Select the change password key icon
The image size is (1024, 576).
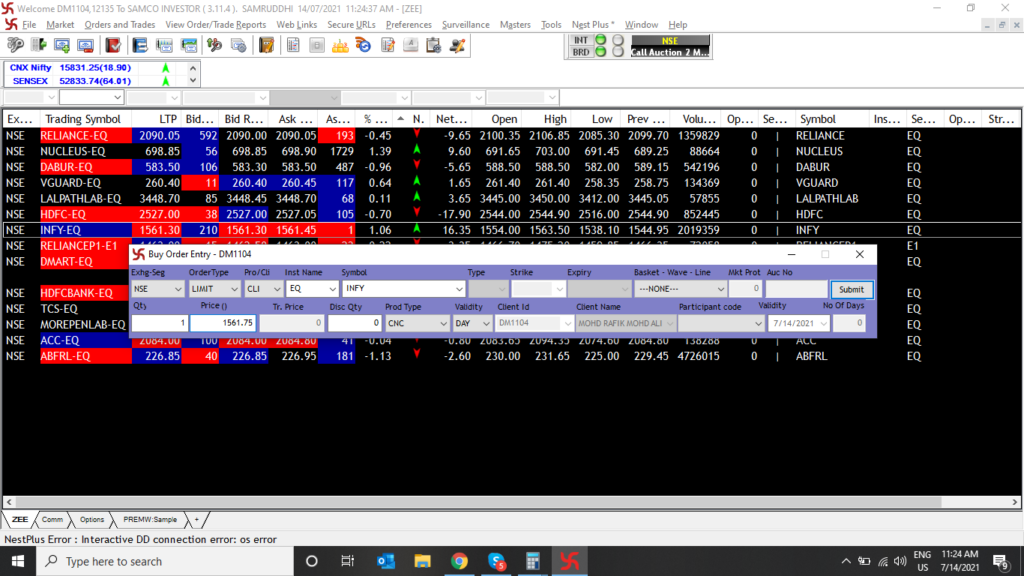click(14, 45)
